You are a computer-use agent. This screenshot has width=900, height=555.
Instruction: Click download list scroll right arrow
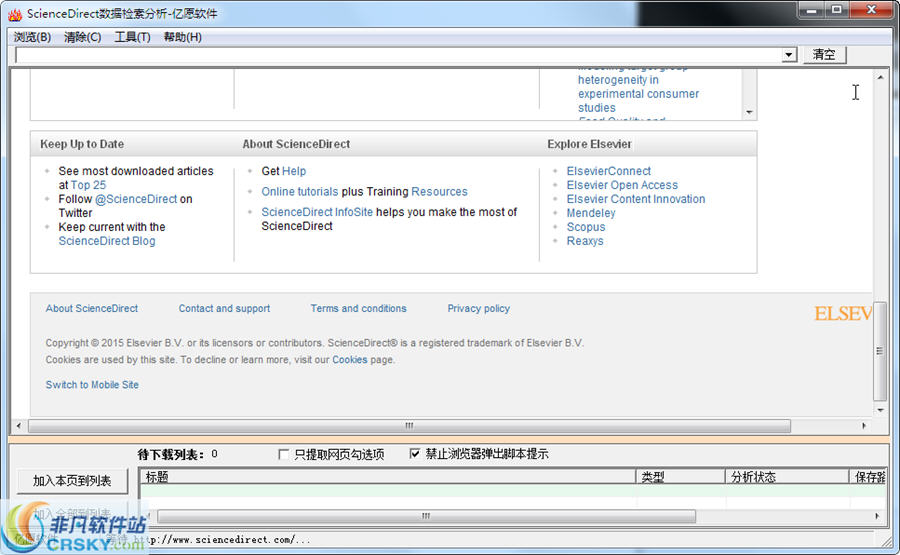(877, 516)
